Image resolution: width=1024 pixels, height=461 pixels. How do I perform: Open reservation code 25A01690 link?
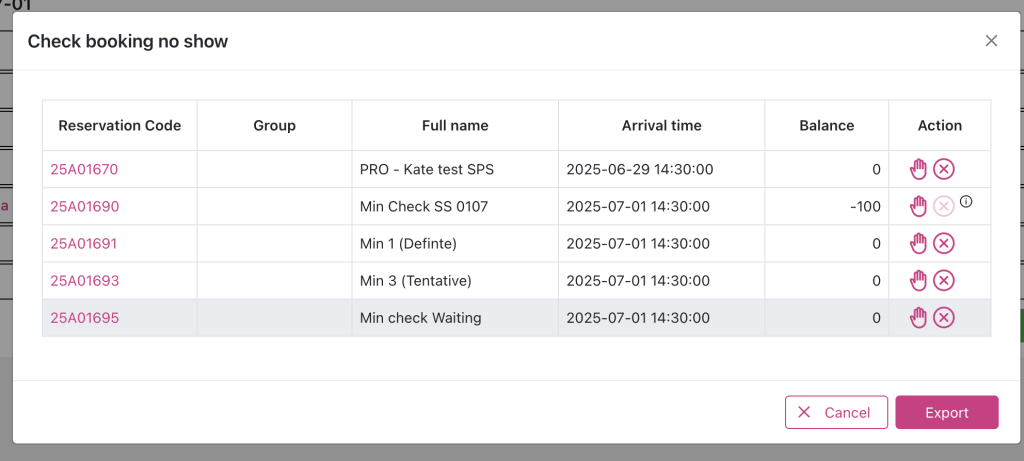click(x=84, y=206)
